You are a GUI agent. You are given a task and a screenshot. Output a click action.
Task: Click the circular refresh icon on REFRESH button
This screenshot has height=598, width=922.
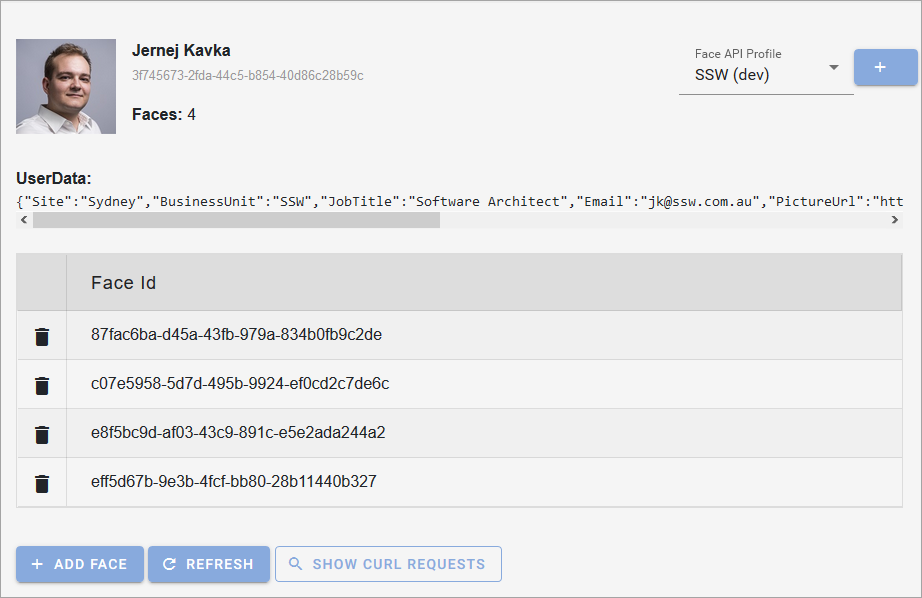tap(170, 564)
